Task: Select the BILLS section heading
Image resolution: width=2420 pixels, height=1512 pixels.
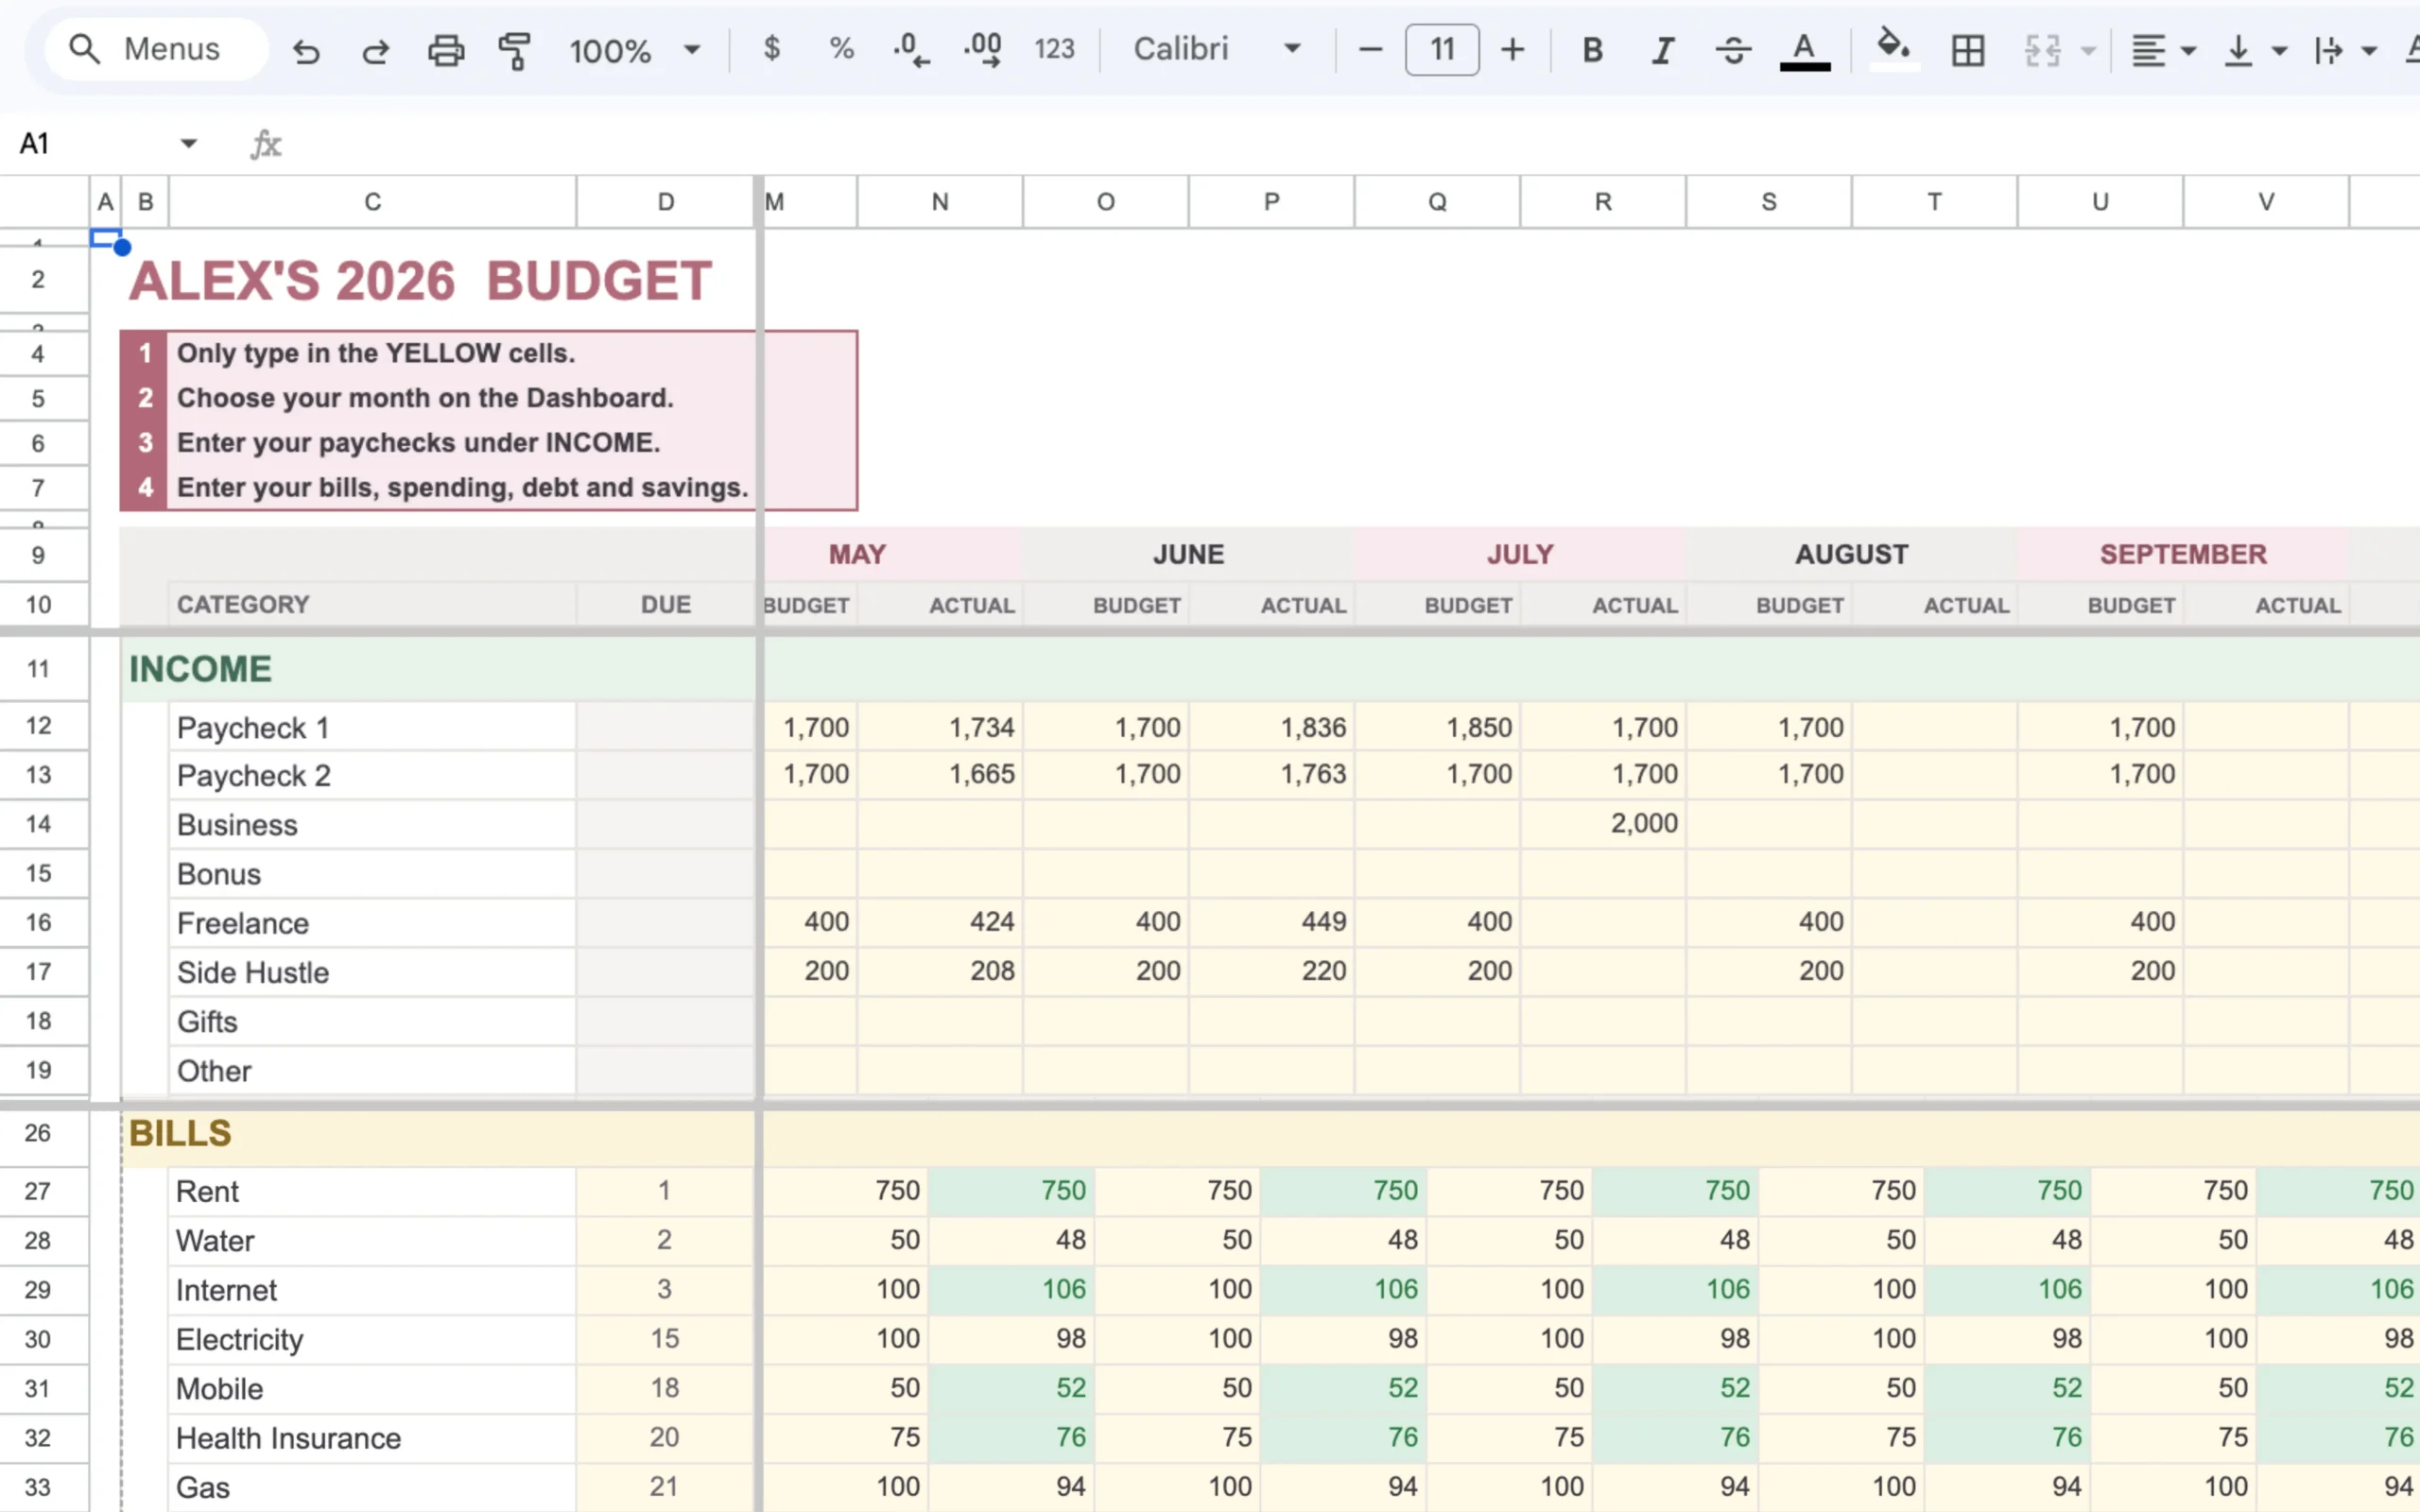Action: [x=180, y=1133]
